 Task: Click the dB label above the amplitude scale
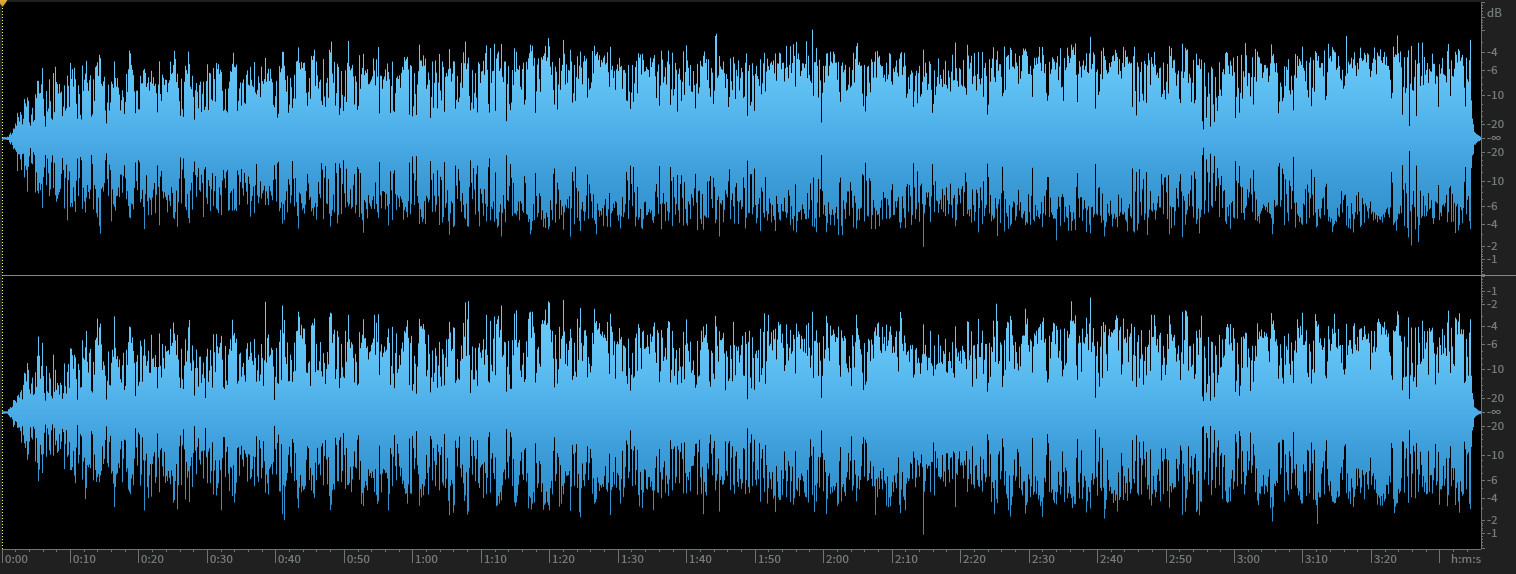pos(1495,13)
